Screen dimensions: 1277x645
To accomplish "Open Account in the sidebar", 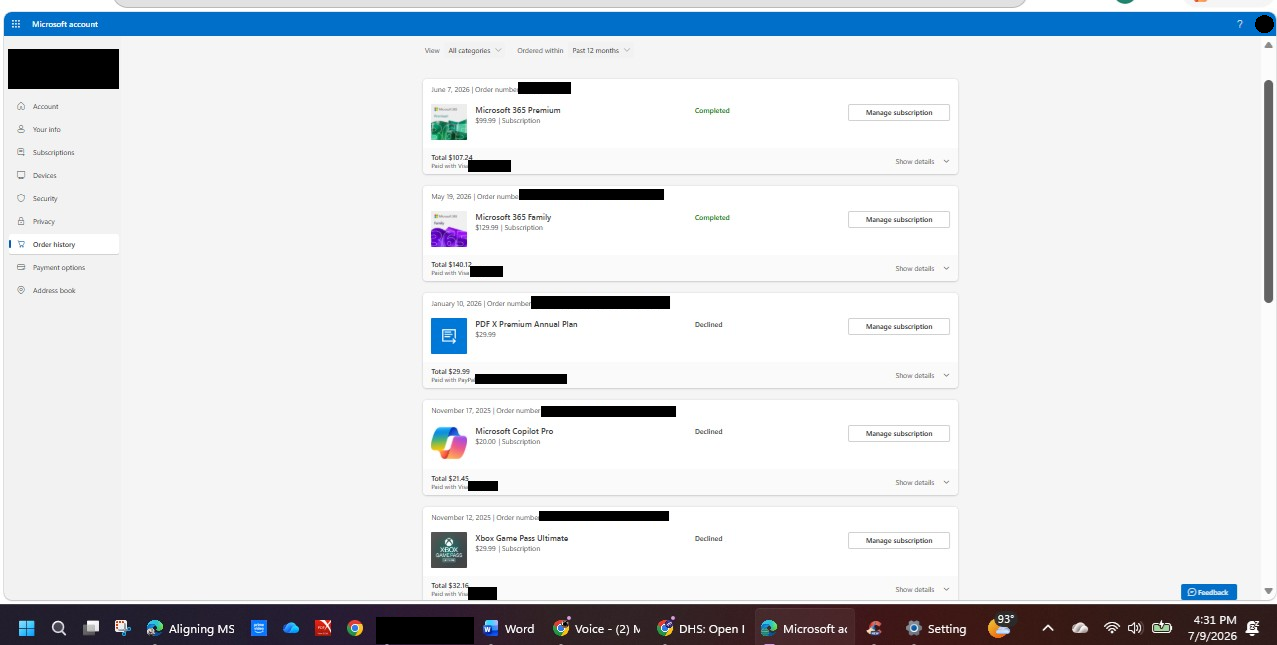I will tap(45, 106).
